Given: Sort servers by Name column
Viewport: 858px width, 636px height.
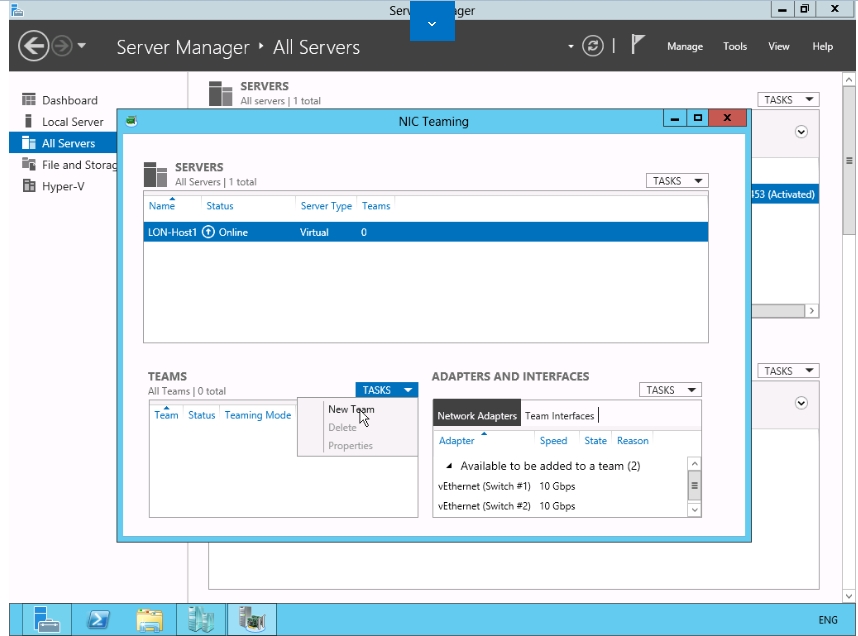Looking at the screenshot, I should (x=162, y=206).
